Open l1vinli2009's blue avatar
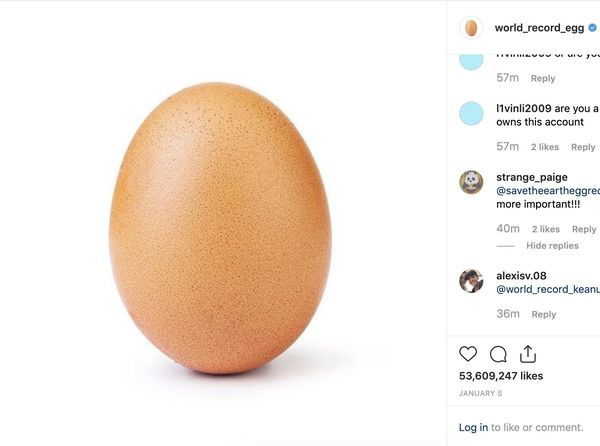The image size is (600, 446). [471, 113]
